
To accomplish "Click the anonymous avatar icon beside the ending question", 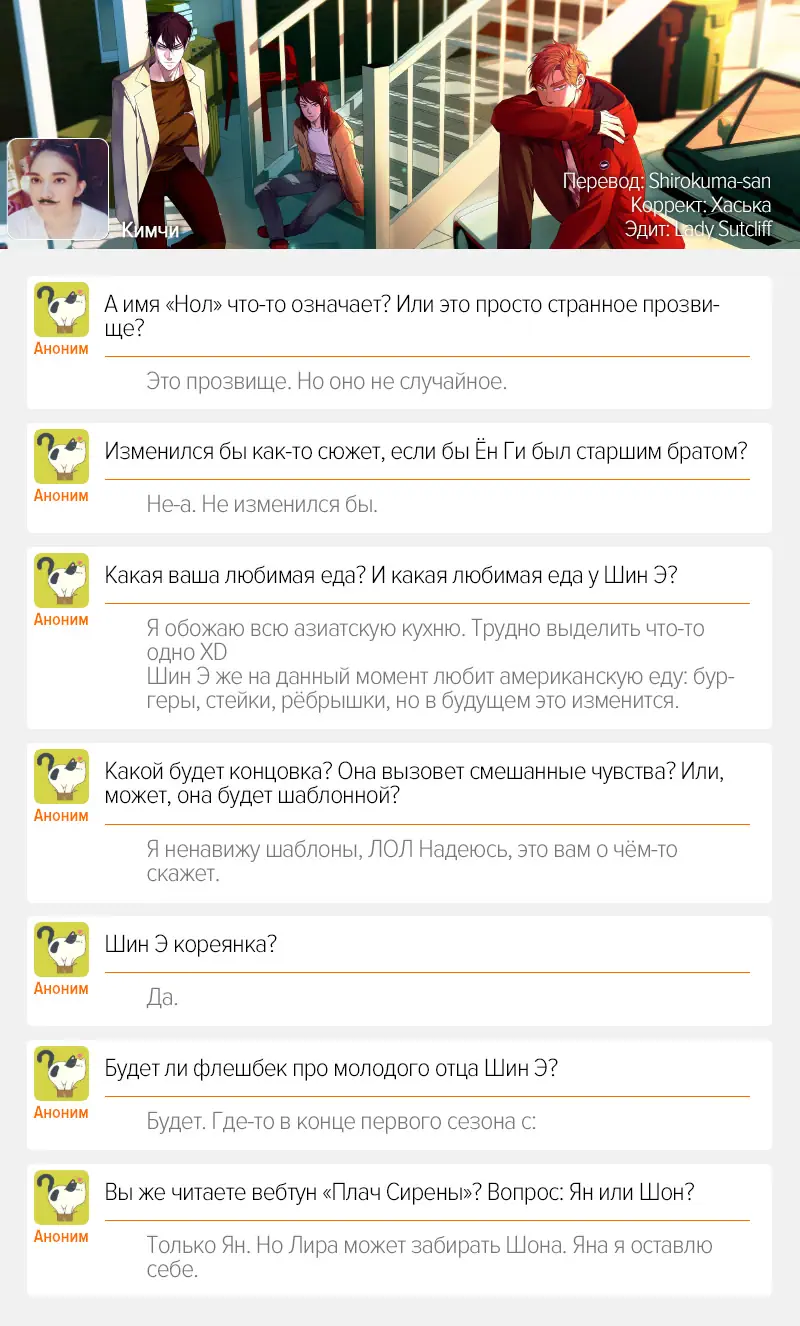I will pos(61,776).
